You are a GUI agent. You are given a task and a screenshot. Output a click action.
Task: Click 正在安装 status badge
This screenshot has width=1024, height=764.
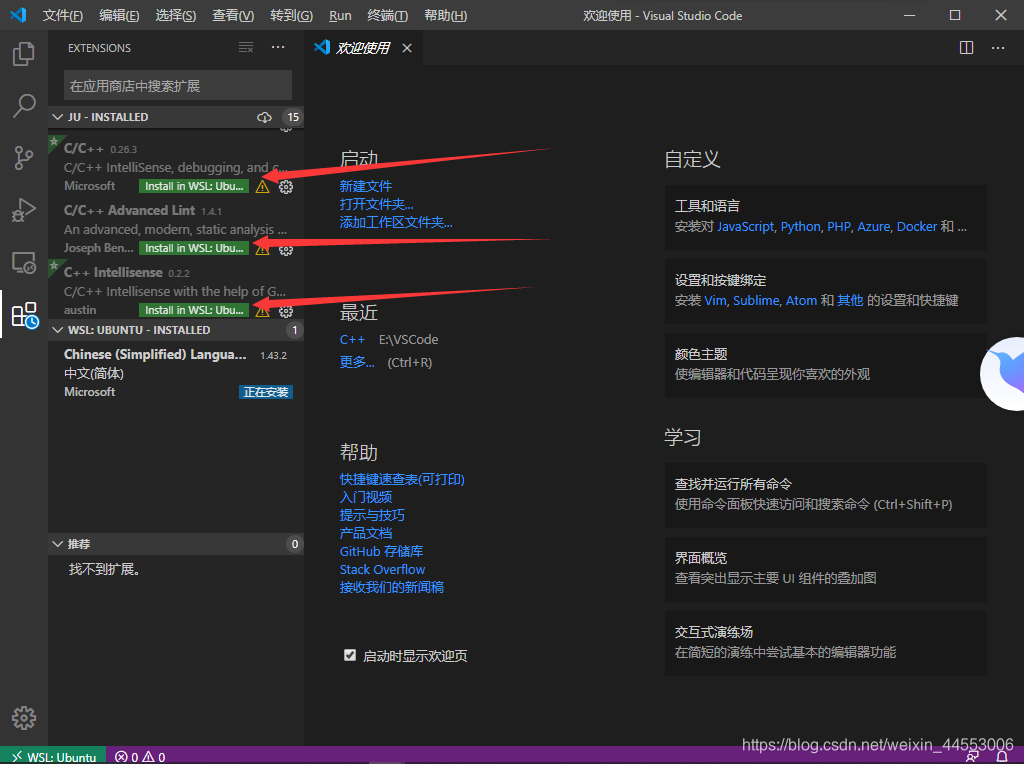click(x=266, y=392)
